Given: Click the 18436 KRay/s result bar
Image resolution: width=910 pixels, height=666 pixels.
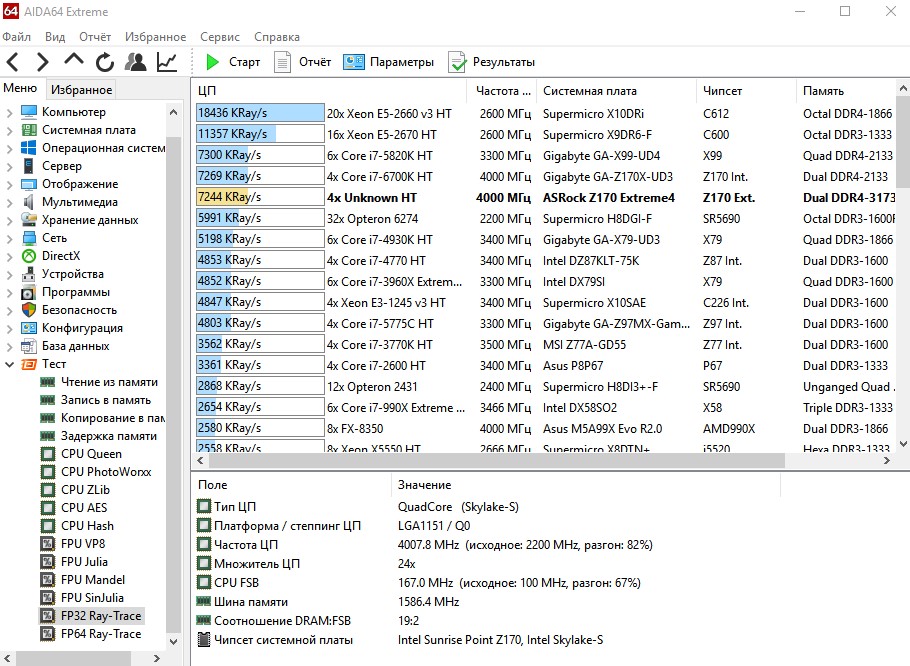Looking at the screenshot, I should pos(260,113).
